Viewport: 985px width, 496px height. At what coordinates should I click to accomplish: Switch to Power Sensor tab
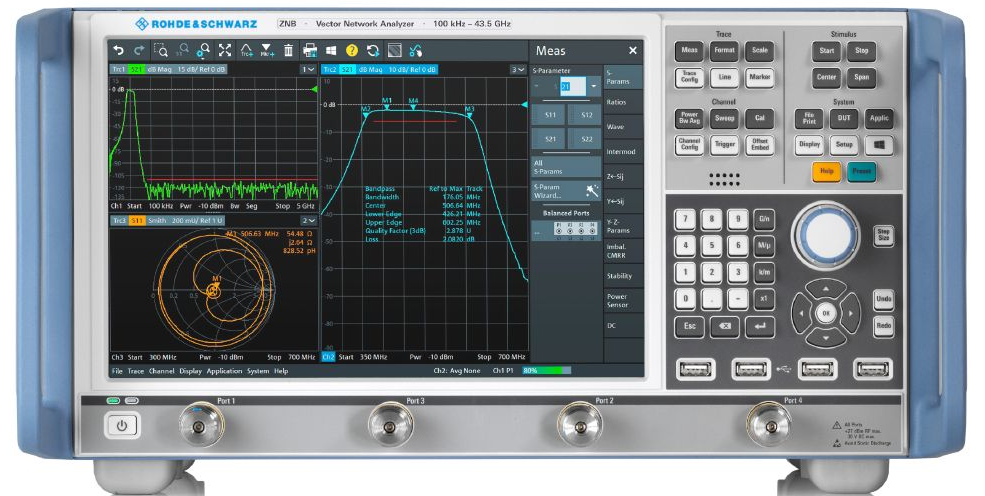[623, 301]
